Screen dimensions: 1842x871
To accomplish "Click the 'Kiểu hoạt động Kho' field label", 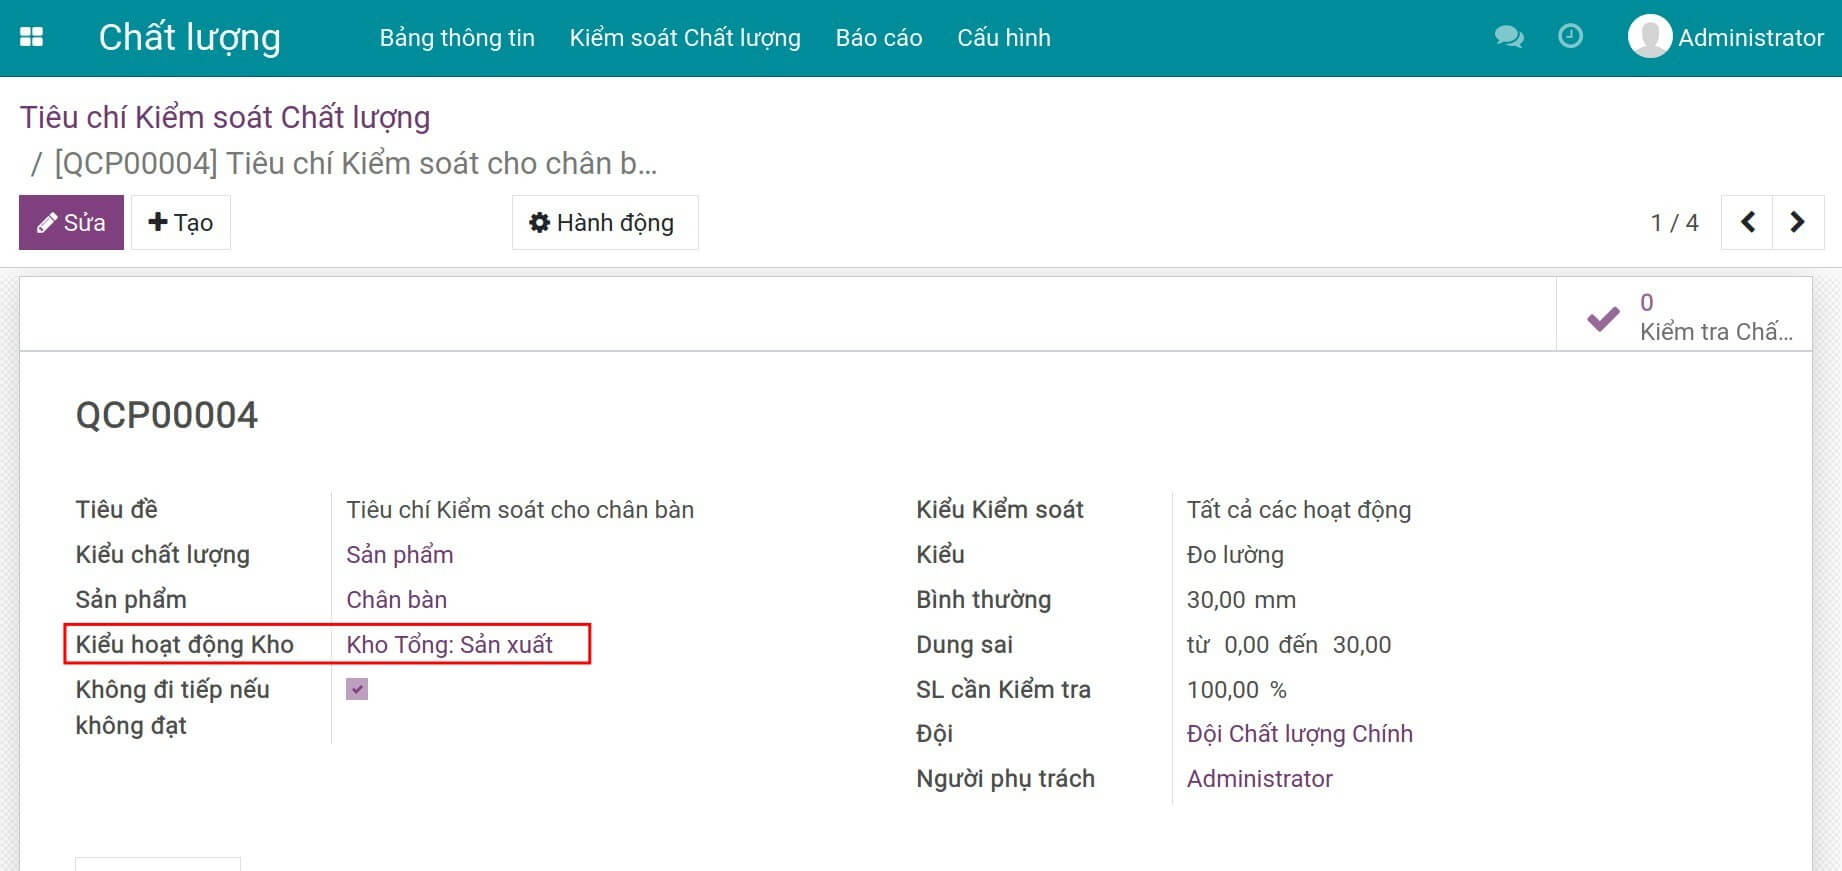I will click(185, 645).
